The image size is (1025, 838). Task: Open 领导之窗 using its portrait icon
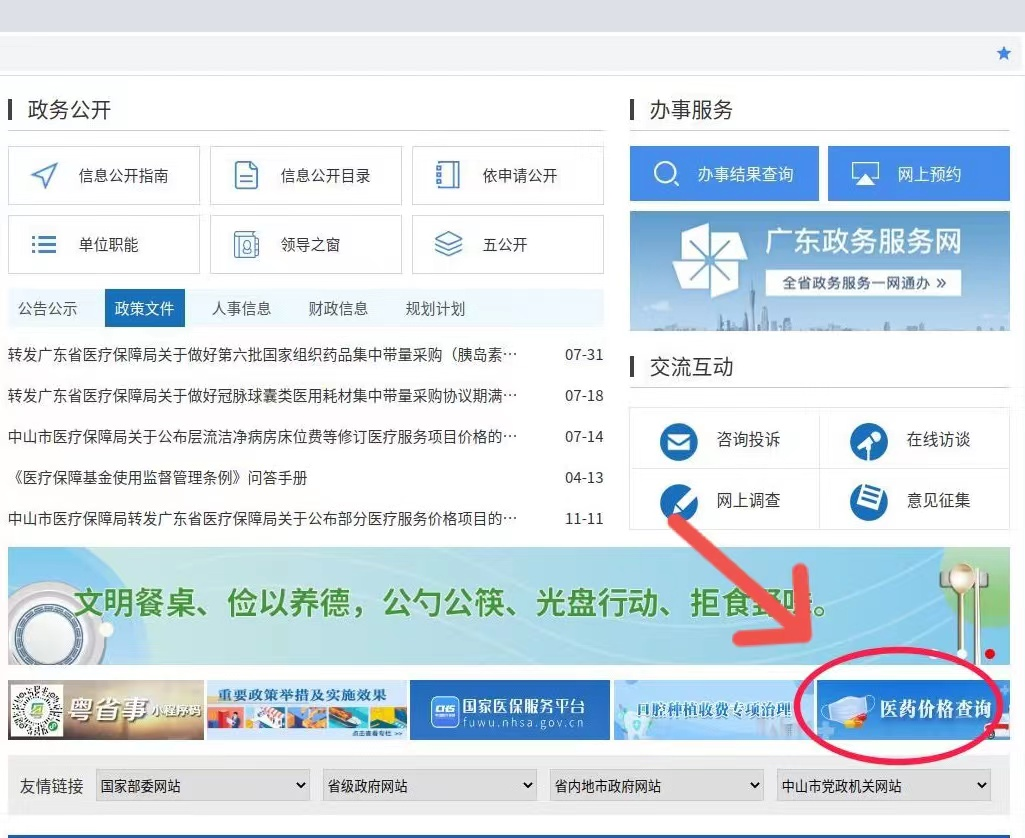246,244
